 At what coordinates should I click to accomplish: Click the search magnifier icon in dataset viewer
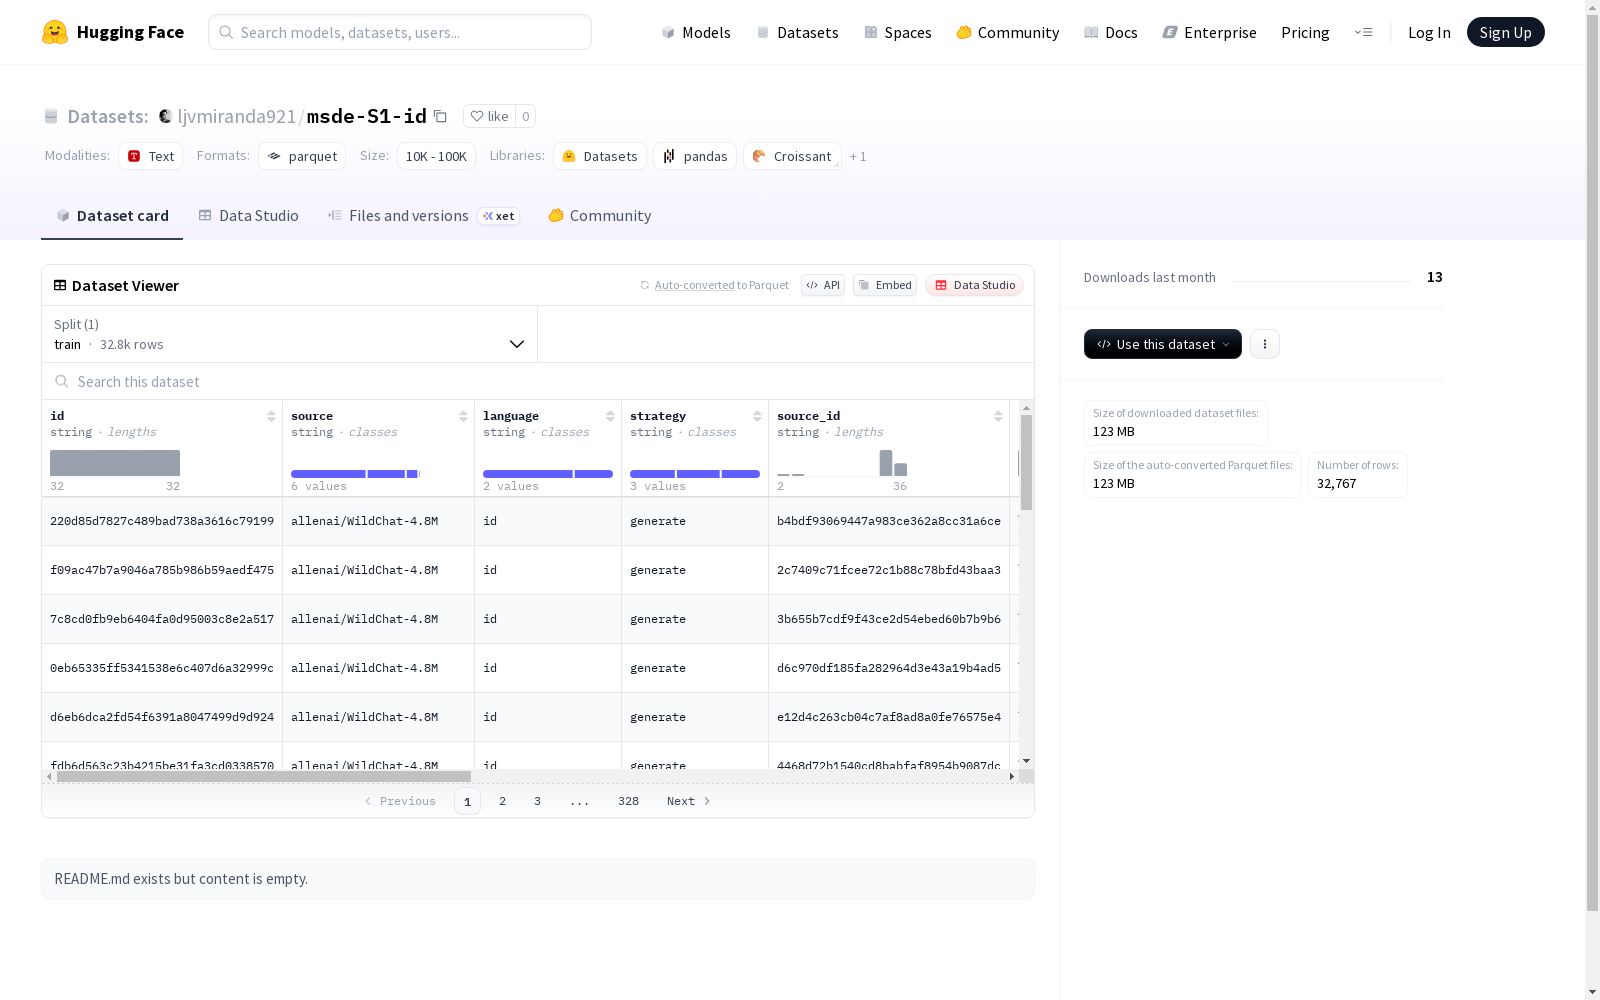(x=62, y=381)
